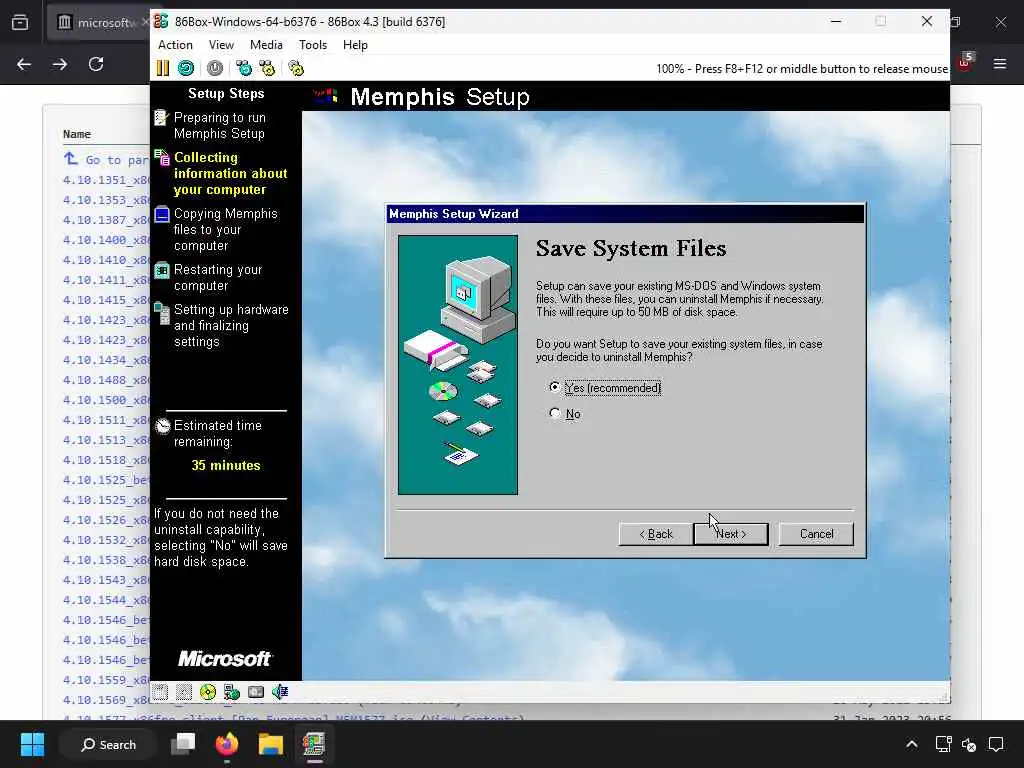1024x768 pixels.
Task: Show hidden system tray icons
Action: pyautogui.click(x=912, y=744)
